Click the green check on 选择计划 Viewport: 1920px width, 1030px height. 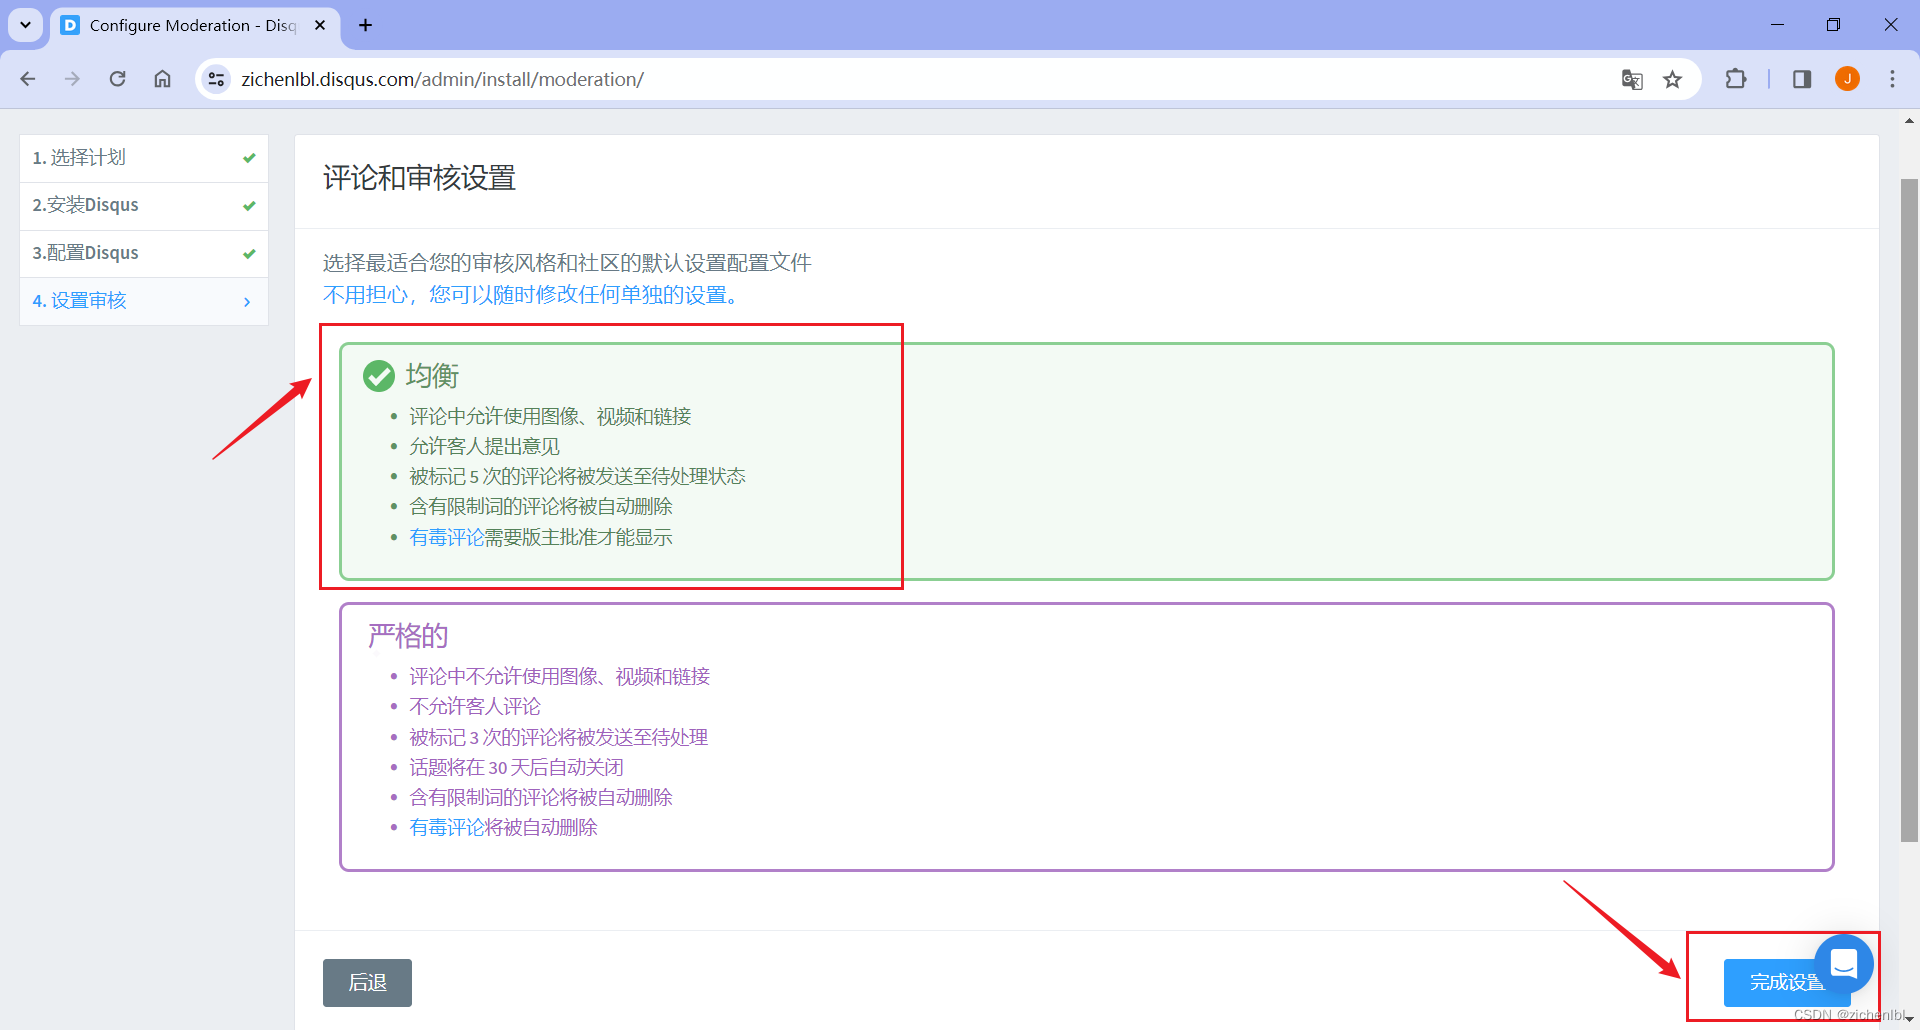[249, 158]
